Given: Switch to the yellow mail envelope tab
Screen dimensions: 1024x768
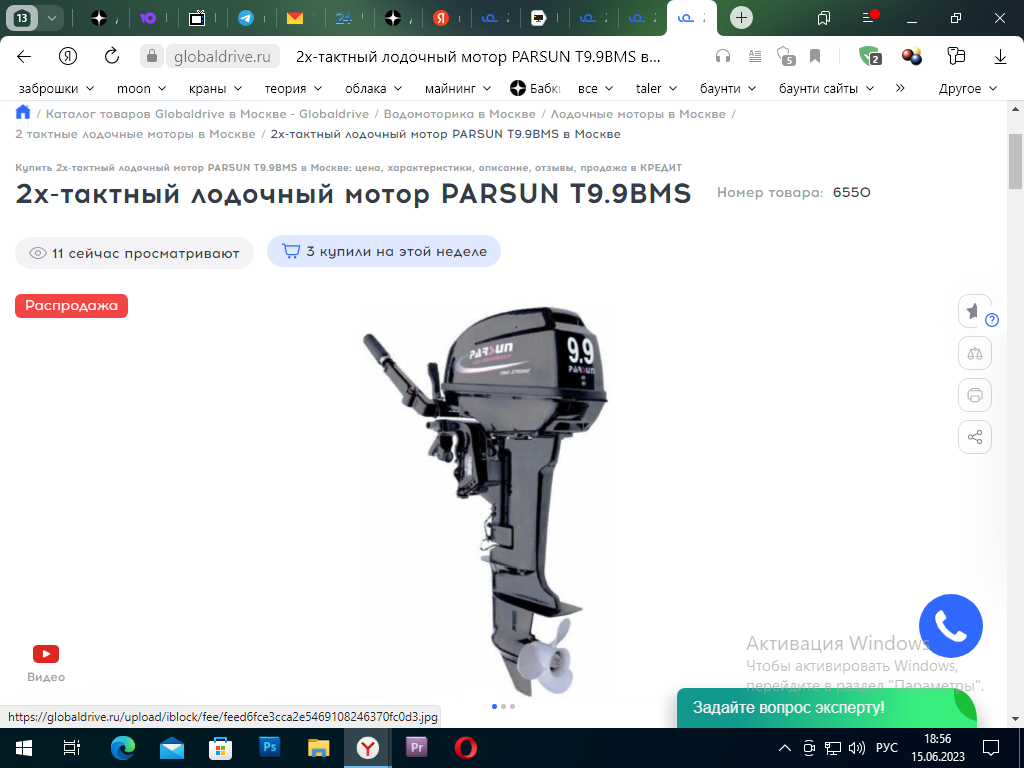Looking at the screenshot, I should [295, 18].
